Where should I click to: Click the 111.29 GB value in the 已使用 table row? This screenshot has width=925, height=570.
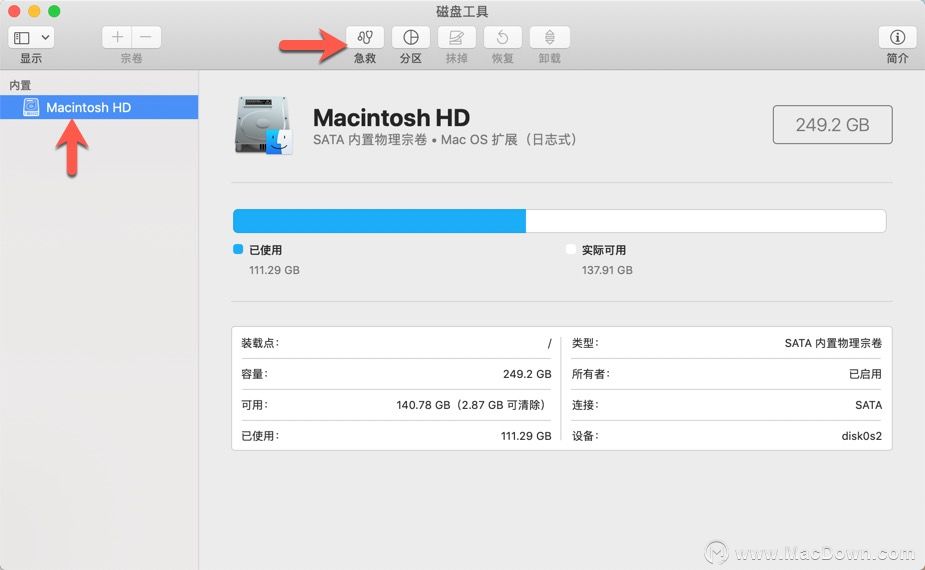(526, 436)
